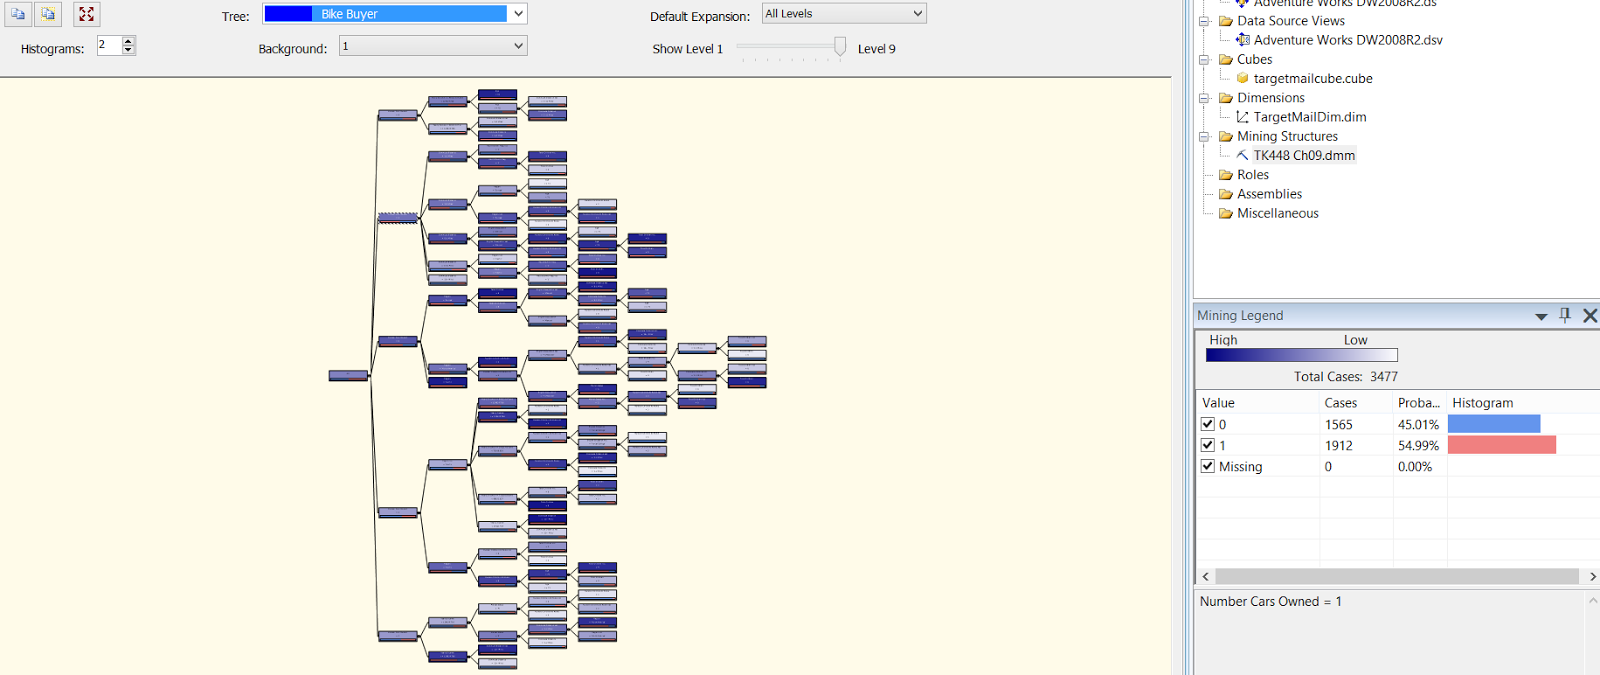Collapse the Data Source Views node

click(x=1205, y=21)
